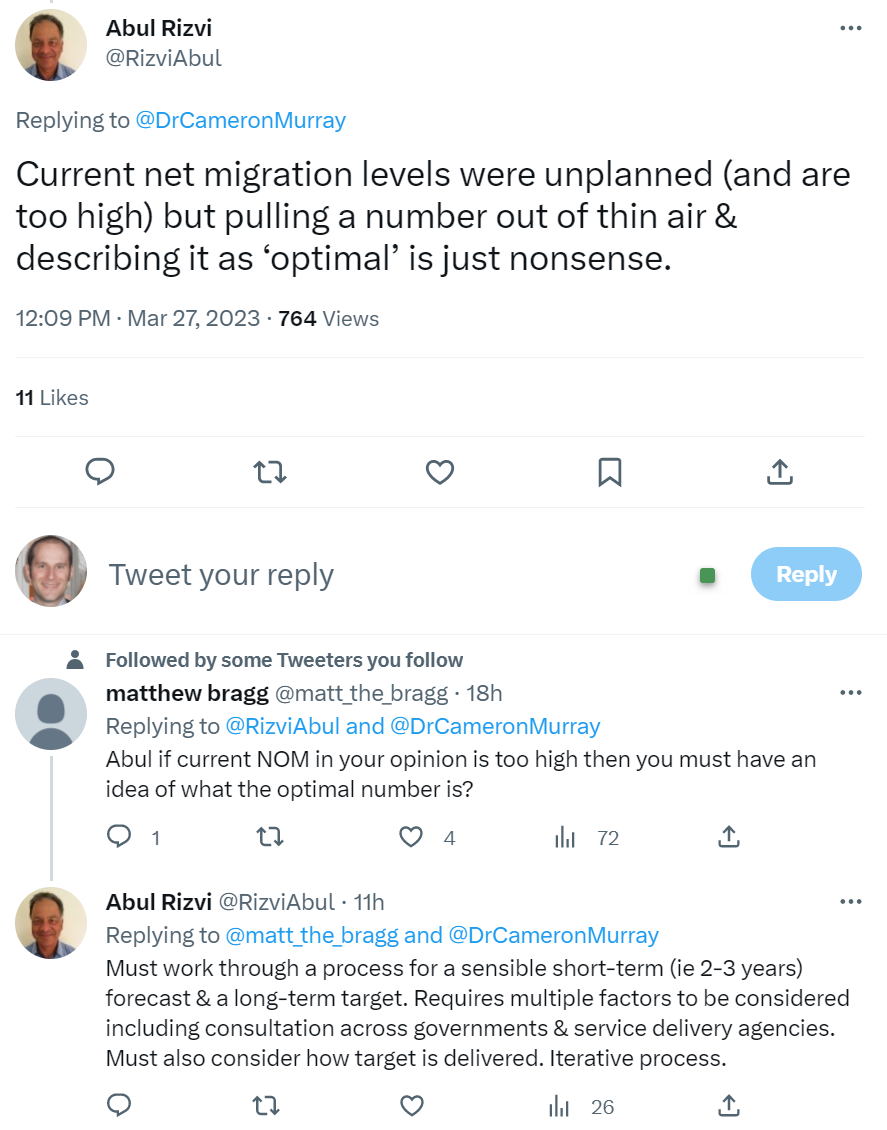Open more options on Abul Rizvi's 11h reply
887x1130 pixels.
tap(850, 902)
